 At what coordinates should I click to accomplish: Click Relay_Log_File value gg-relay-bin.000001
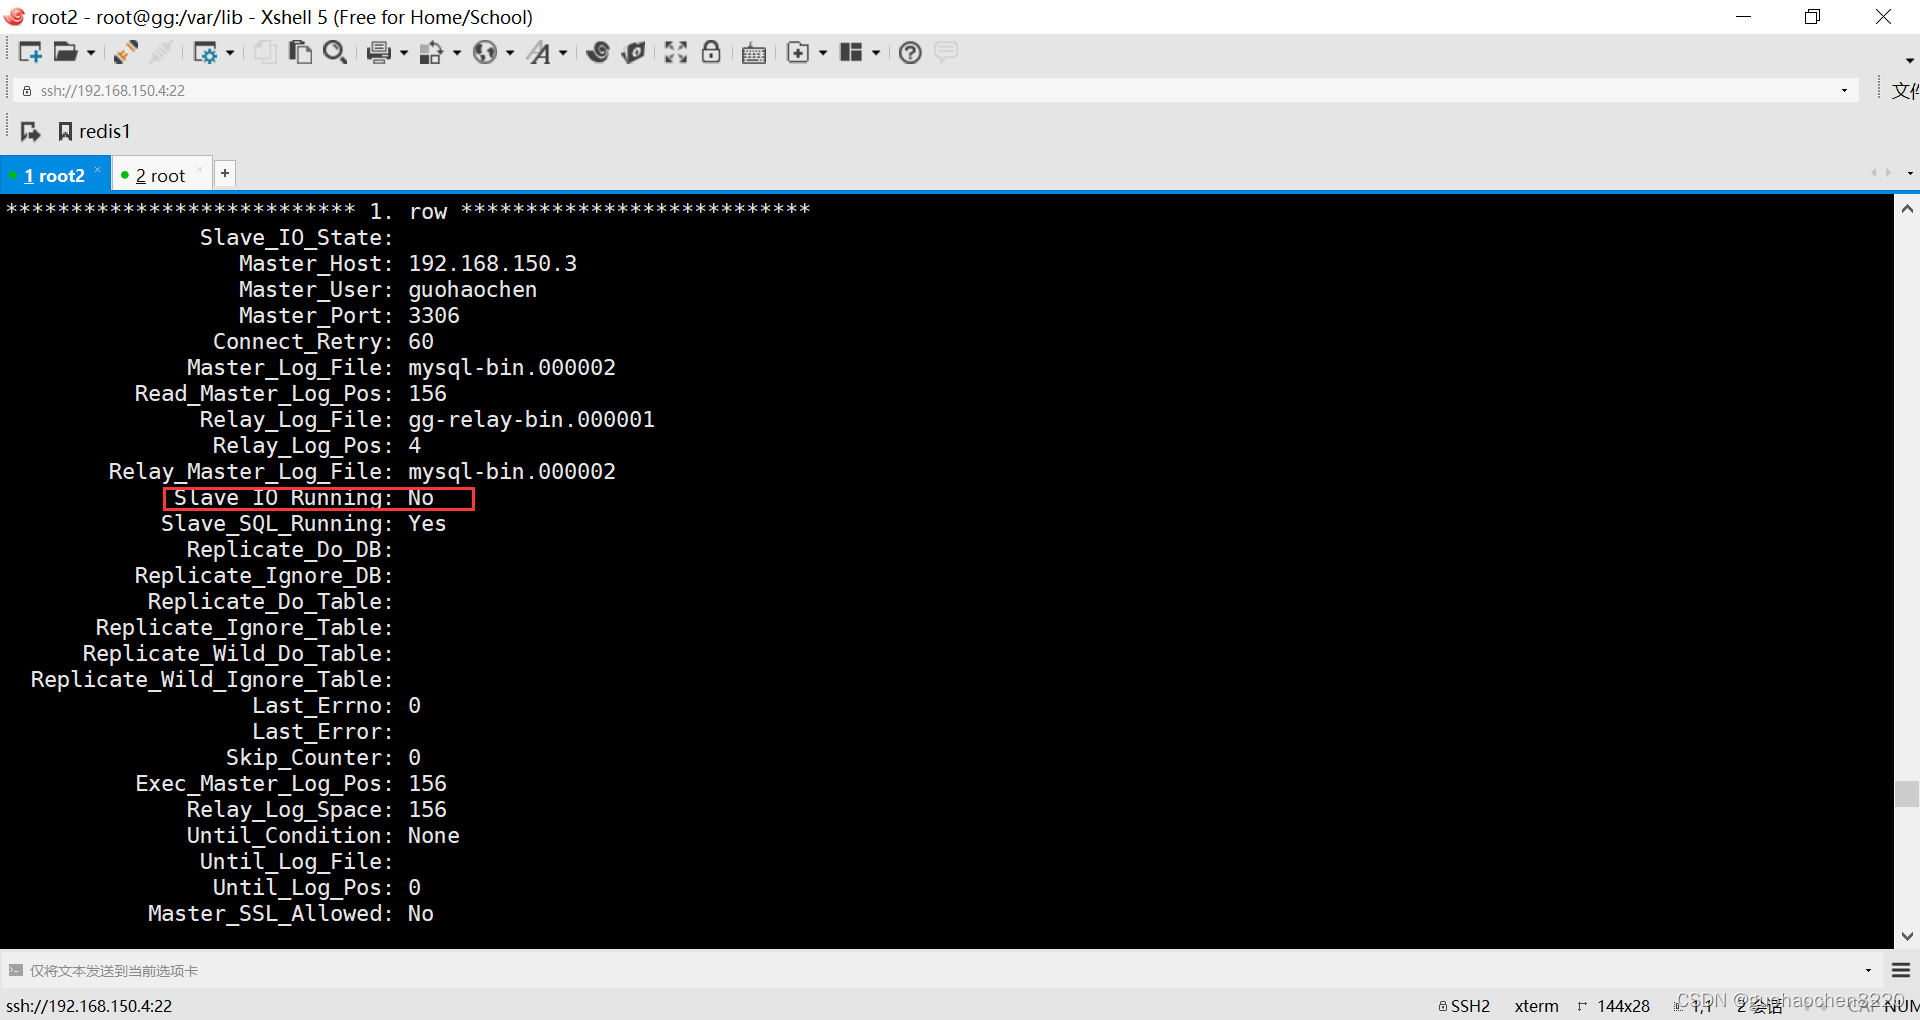(x=531, y=420)
